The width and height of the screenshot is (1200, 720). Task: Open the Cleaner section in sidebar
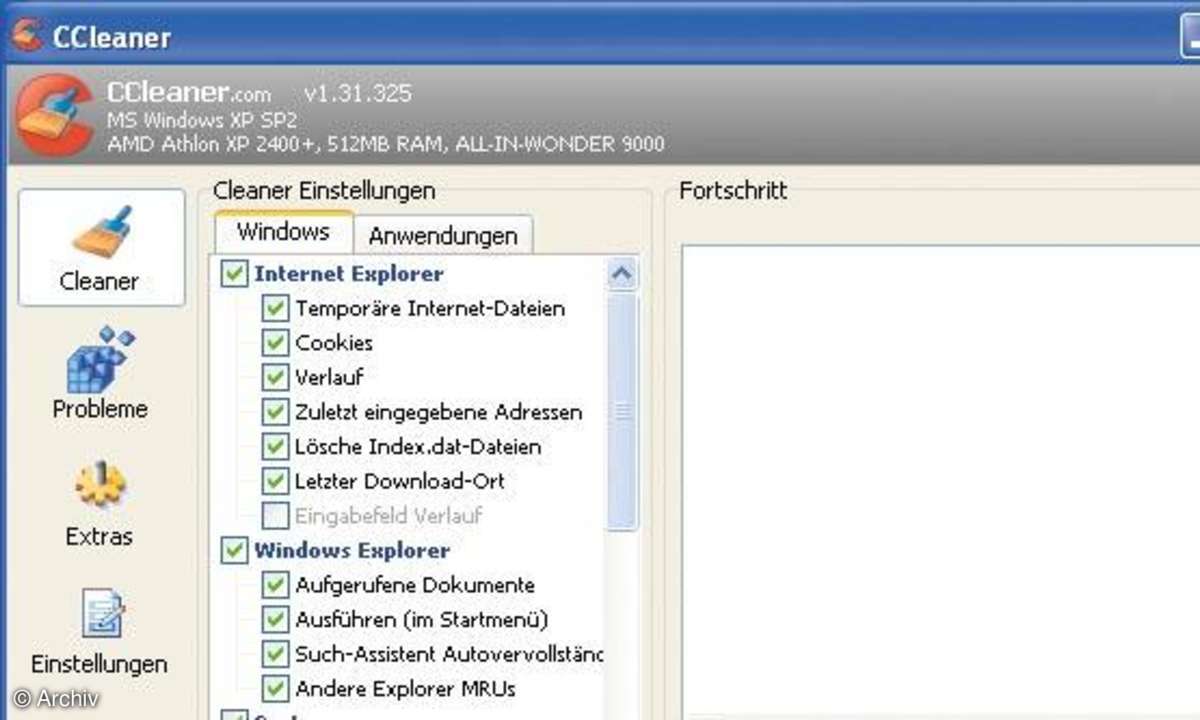click(x=101, y=248)
